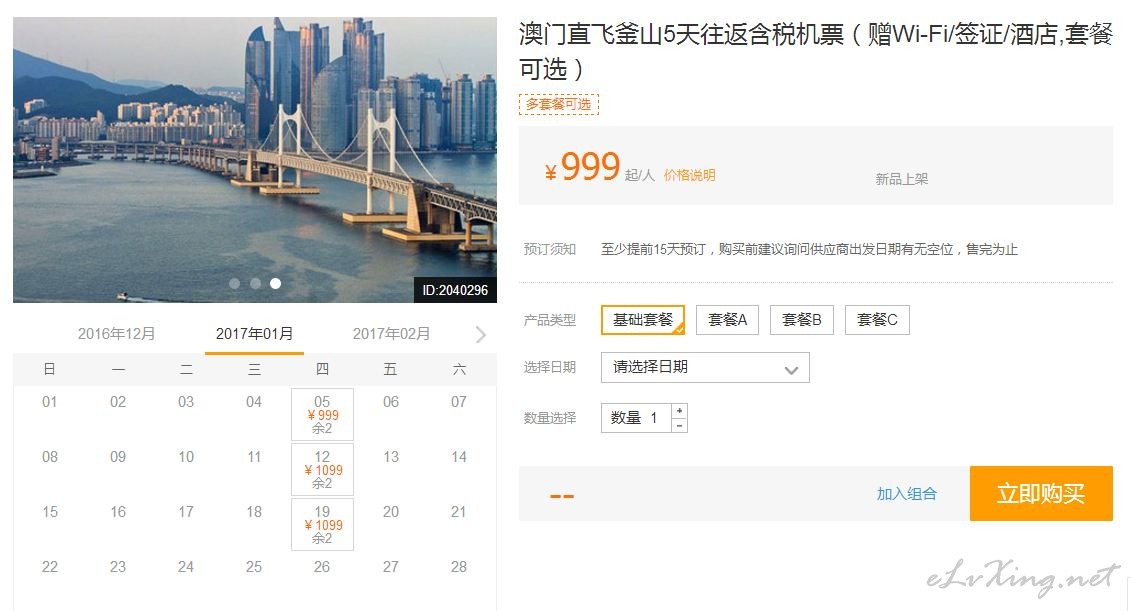Click the Busan bridge product photo
This screenshot has height=611, width=1131.
[x=255, y=160]
